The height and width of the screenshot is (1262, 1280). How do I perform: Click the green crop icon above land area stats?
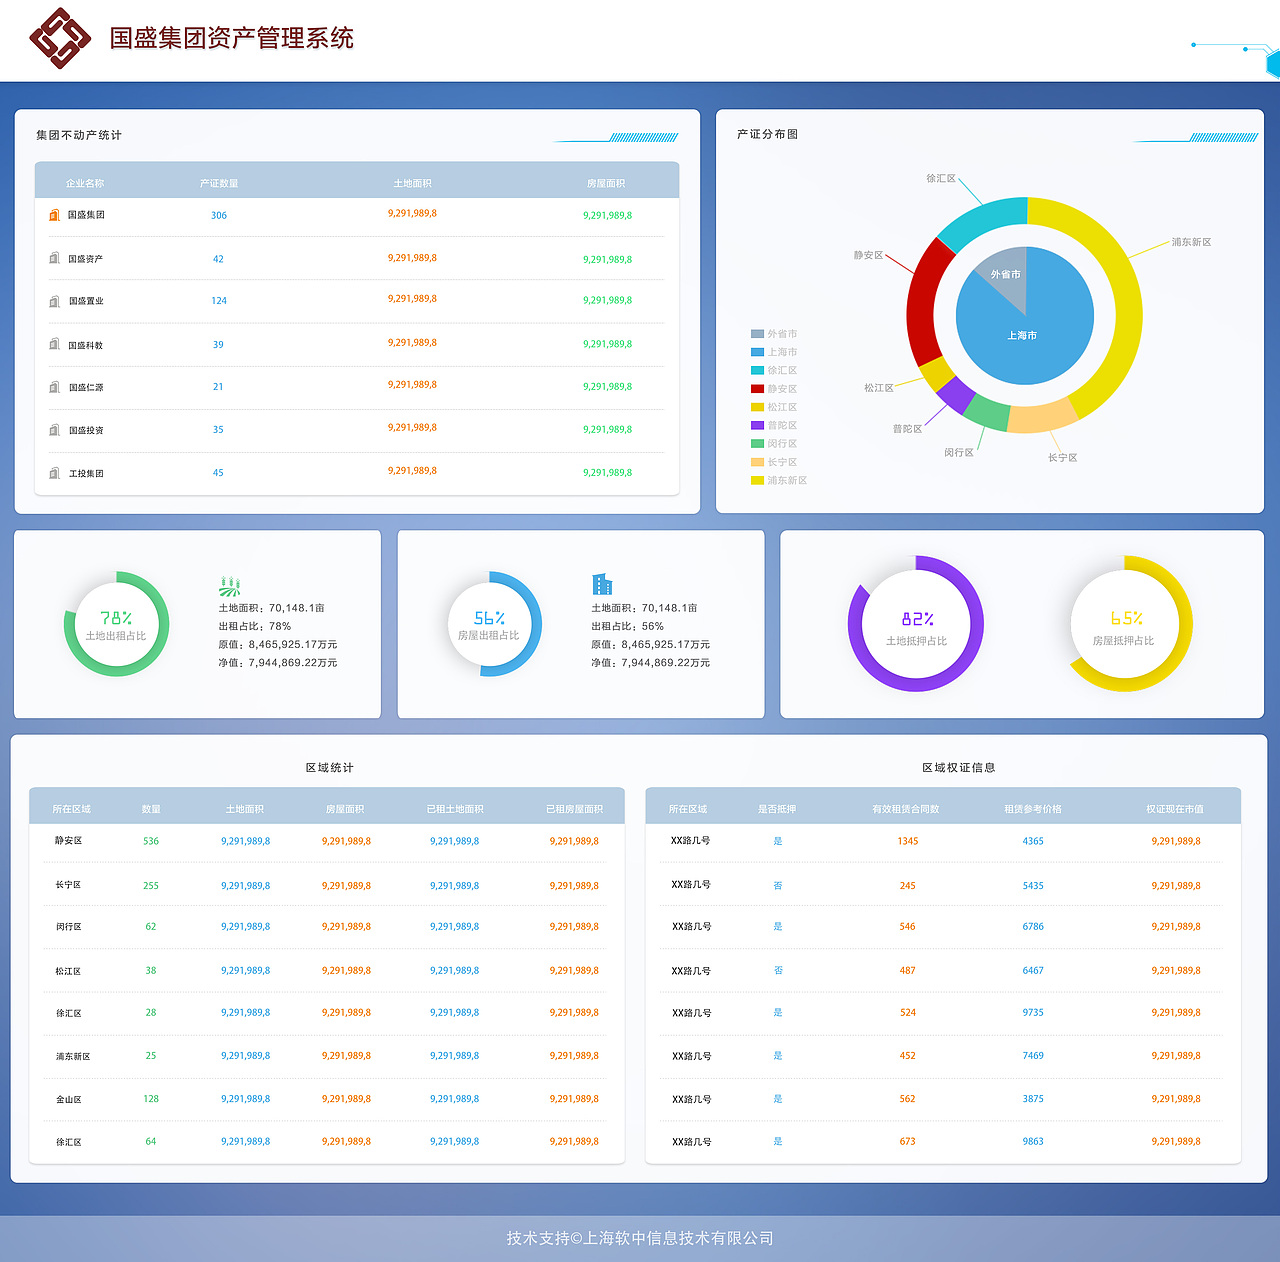click(x=230, y=586)
